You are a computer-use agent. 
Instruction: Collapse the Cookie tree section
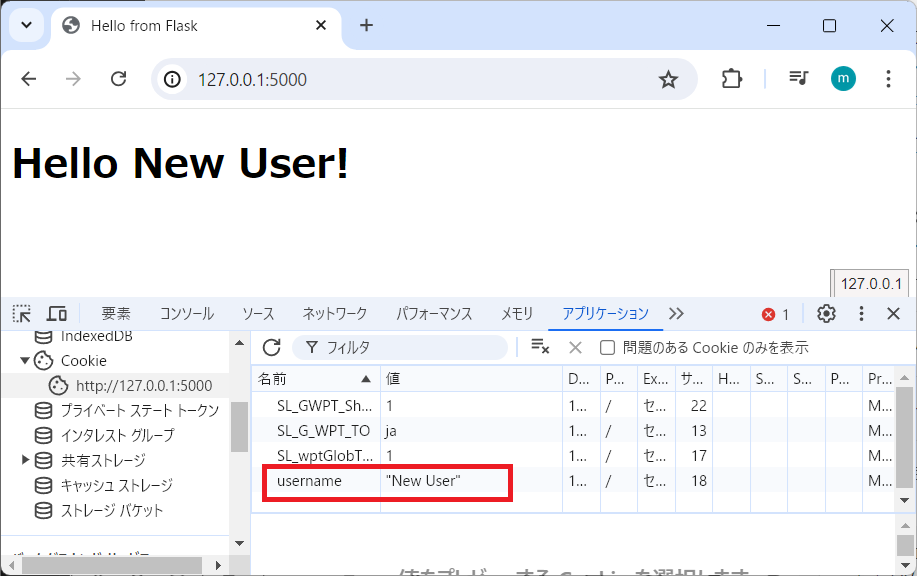[x=25, y=360]
